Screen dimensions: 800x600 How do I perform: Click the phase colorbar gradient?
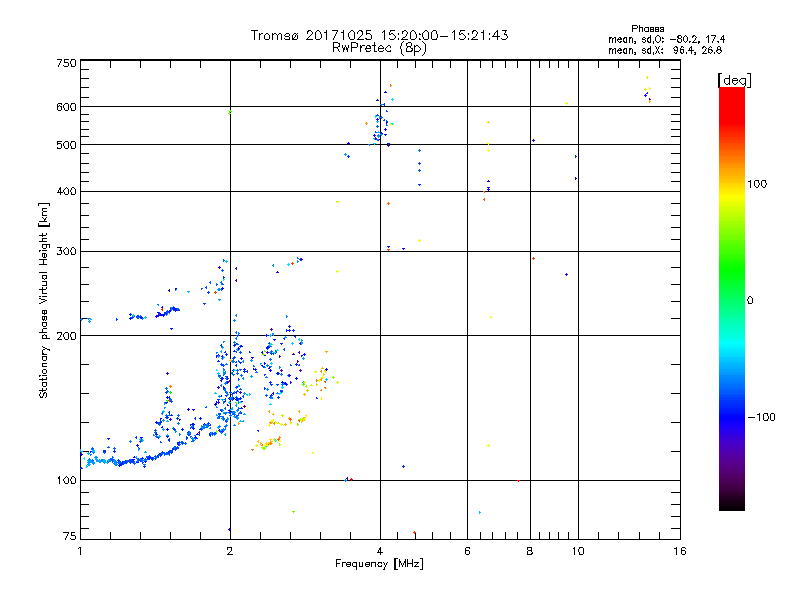click(x=732, y=298)
